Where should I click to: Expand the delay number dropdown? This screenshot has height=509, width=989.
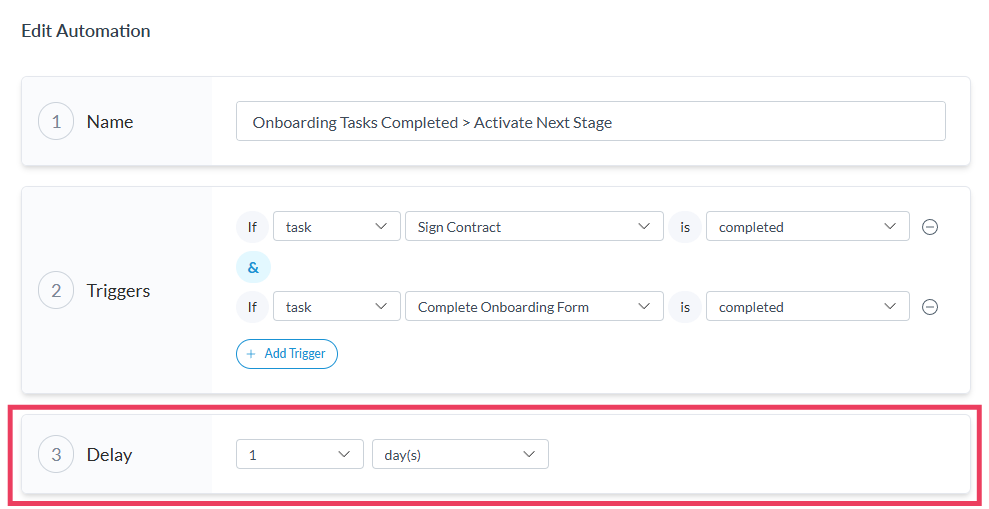click(x=299, y=455)
